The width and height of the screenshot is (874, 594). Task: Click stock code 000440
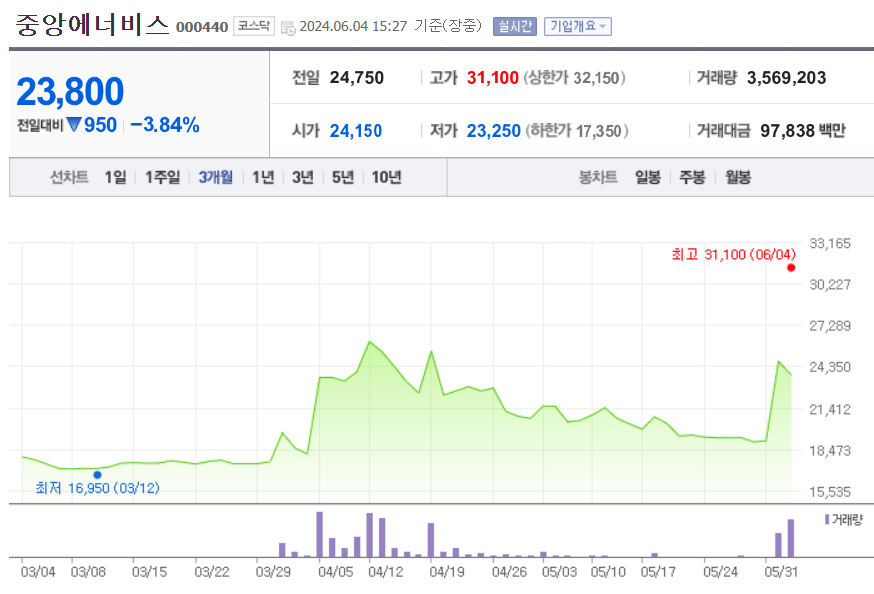(x=202, y=27)
